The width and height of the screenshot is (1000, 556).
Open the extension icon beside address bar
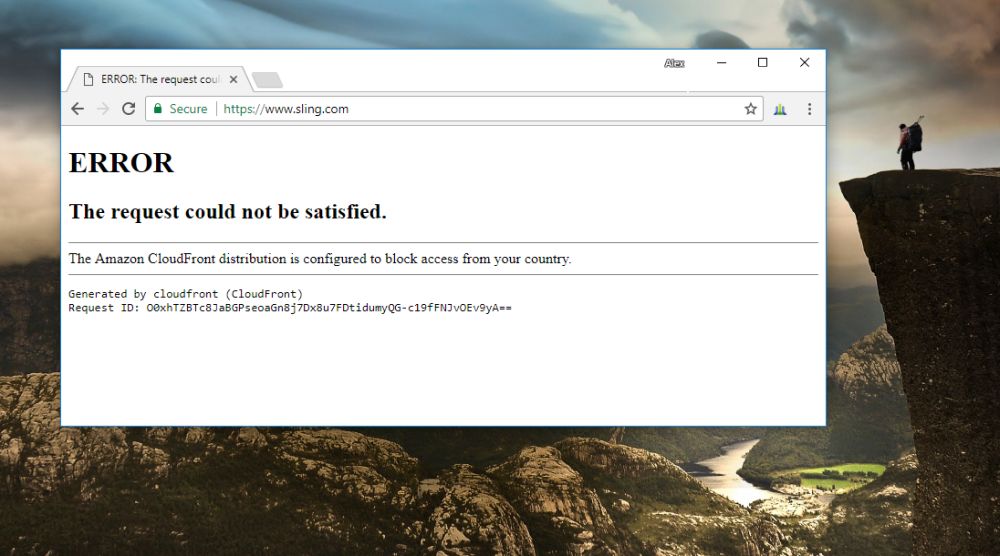(780, 110)
